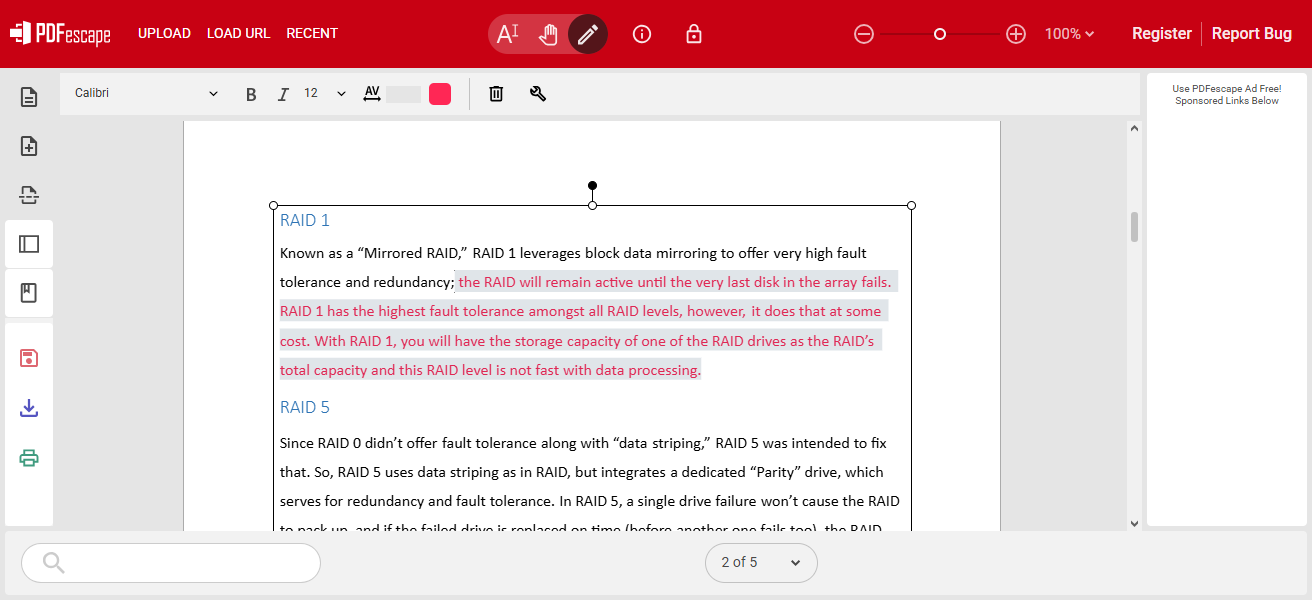Viewport: 1312px width, 600px height.
Task: Open the 2 of 5 page selector
Action: click(x=761, y=562)
